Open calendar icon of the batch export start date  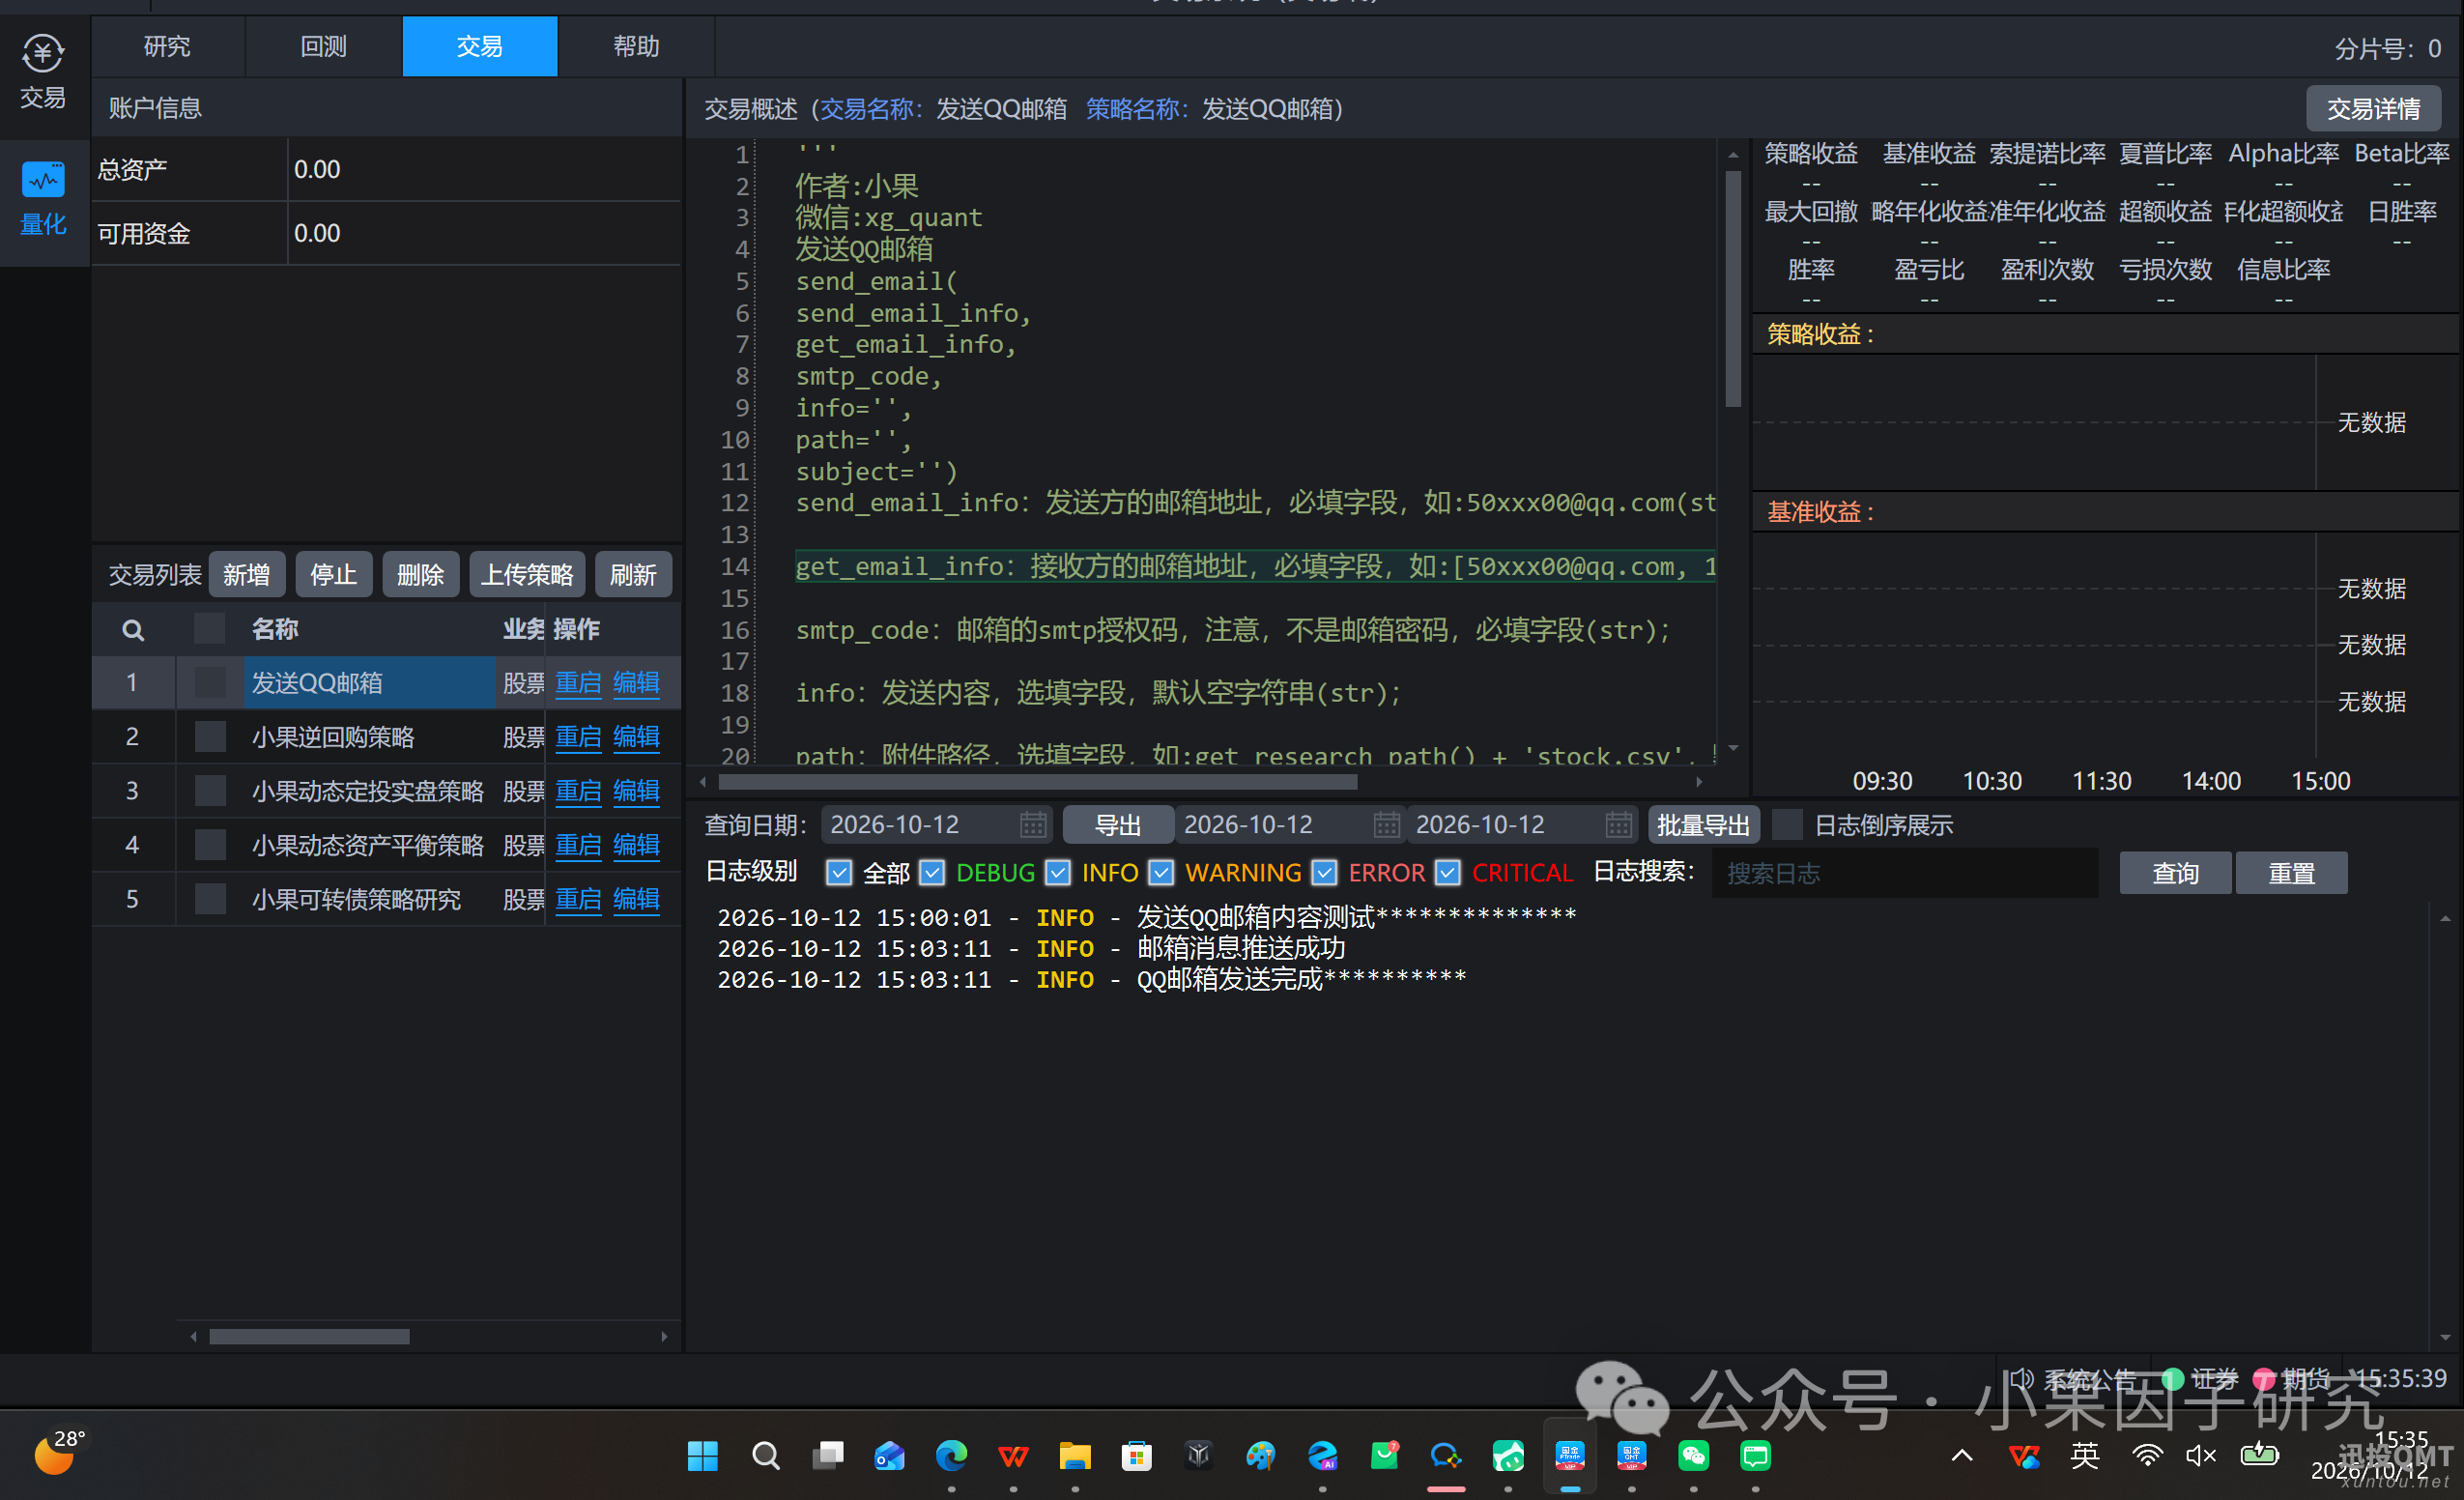1386,825
